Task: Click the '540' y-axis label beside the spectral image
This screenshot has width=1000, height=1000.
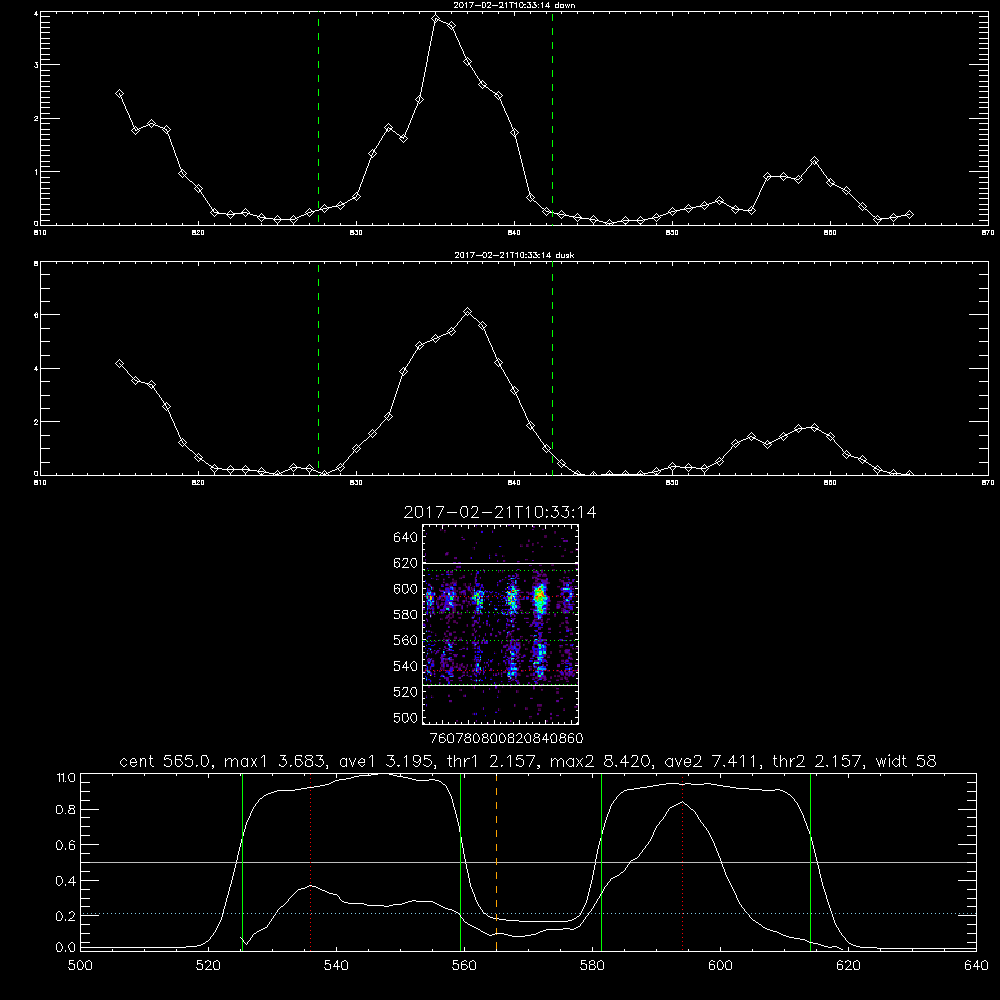Action: (406, 666)
